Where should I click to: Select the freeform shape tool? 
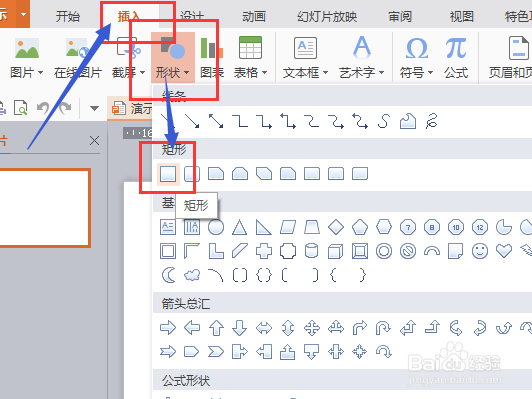(x=408, y=121)
